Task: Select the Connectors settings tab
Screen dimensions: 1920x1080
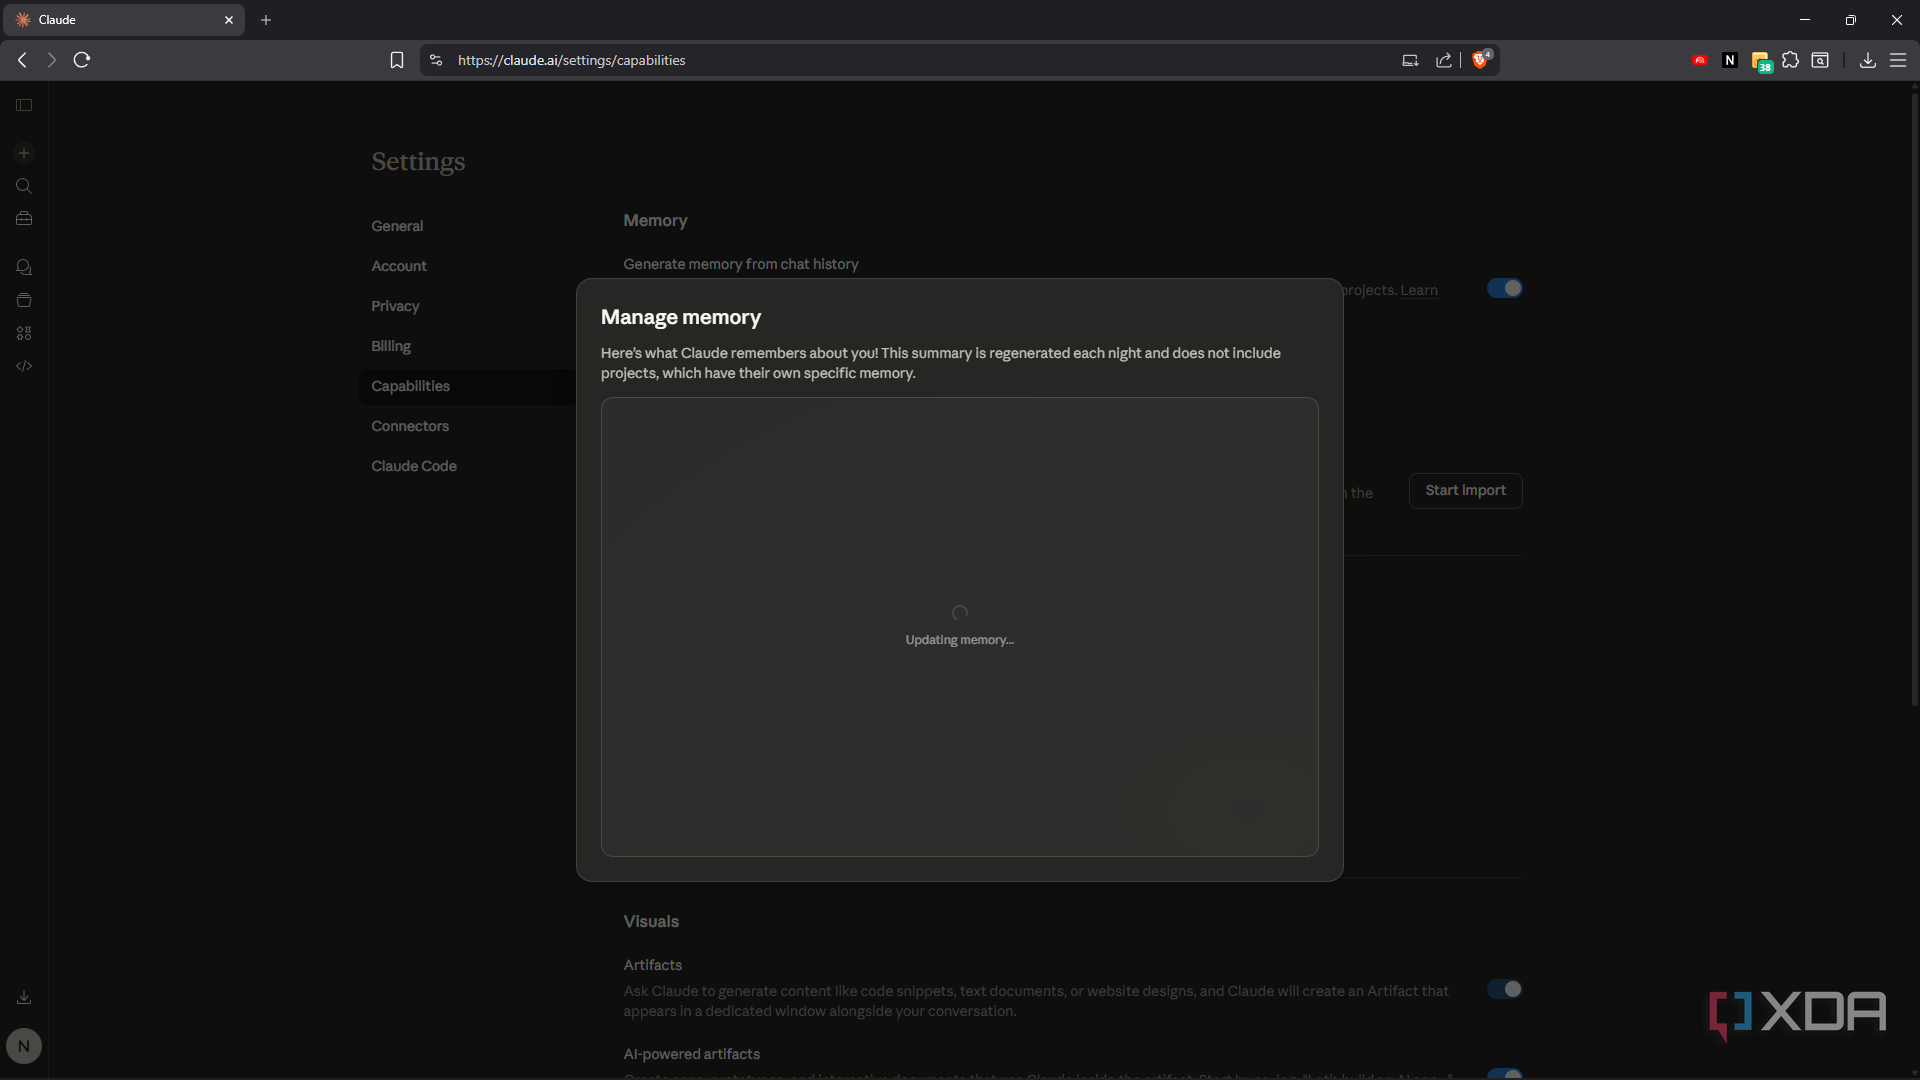Action: (410, 426)
